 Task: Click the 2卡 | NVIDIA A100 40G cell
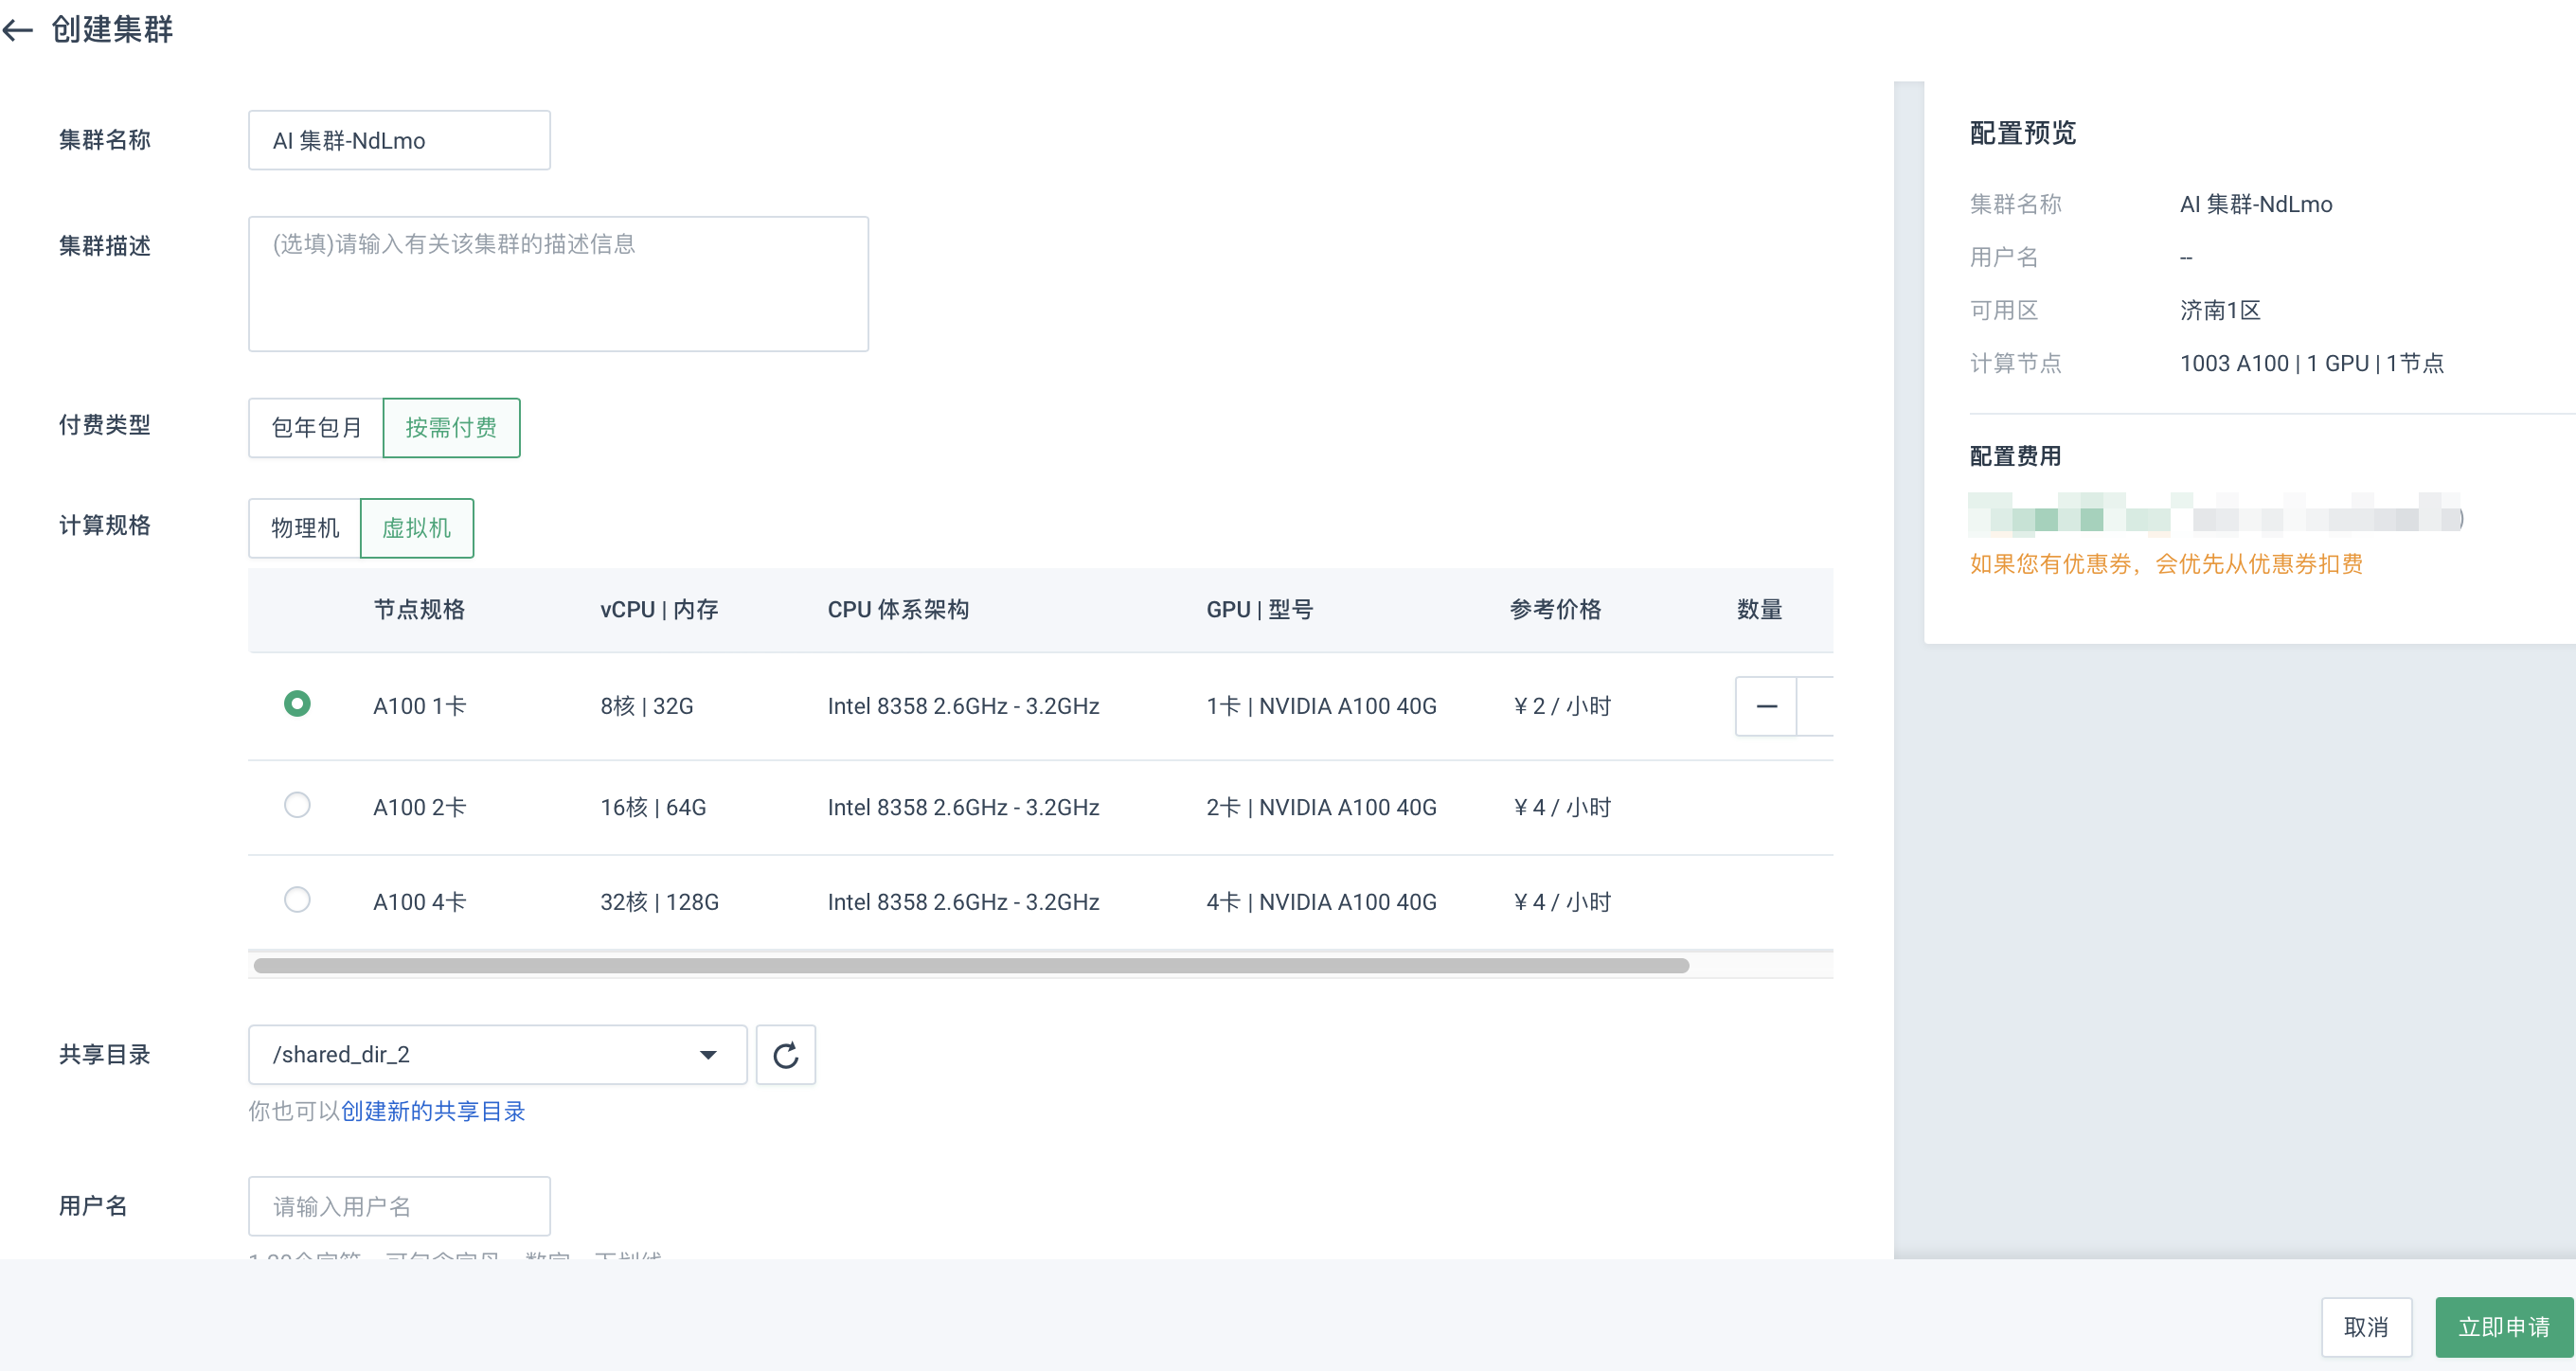click(1321, 807)
